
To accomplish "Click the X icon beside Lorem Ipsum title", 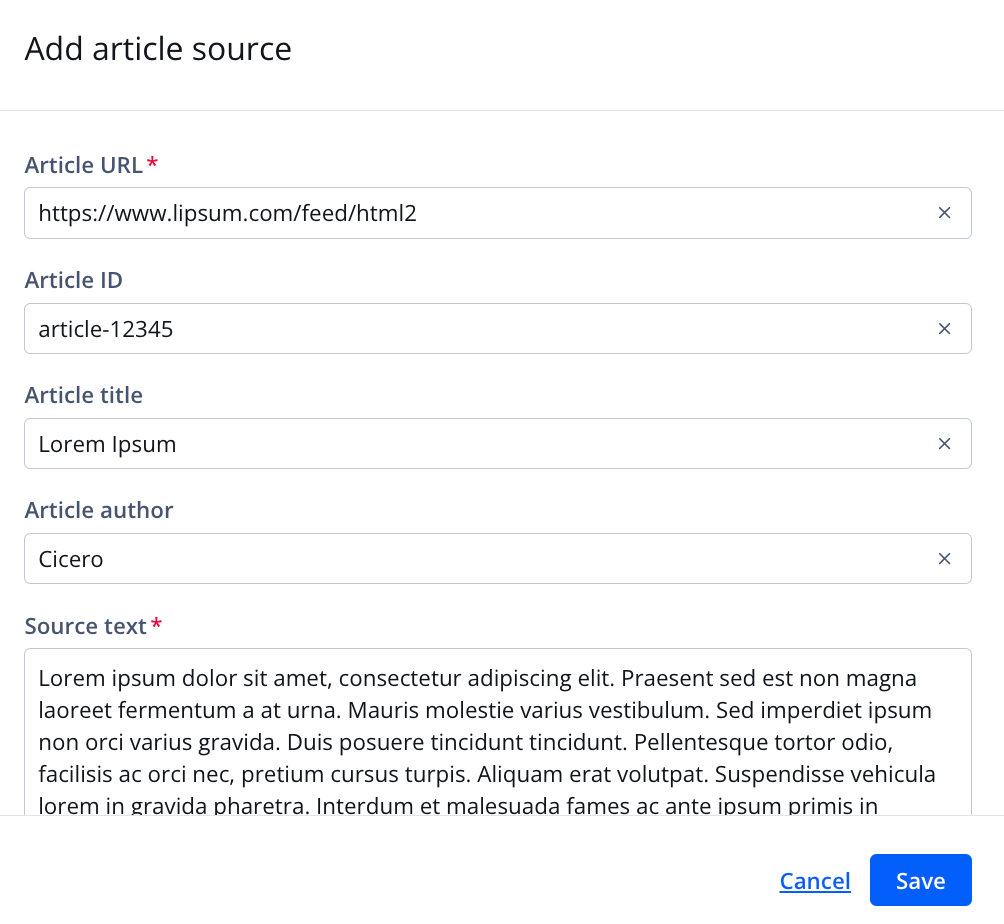I will pos(944,443).
